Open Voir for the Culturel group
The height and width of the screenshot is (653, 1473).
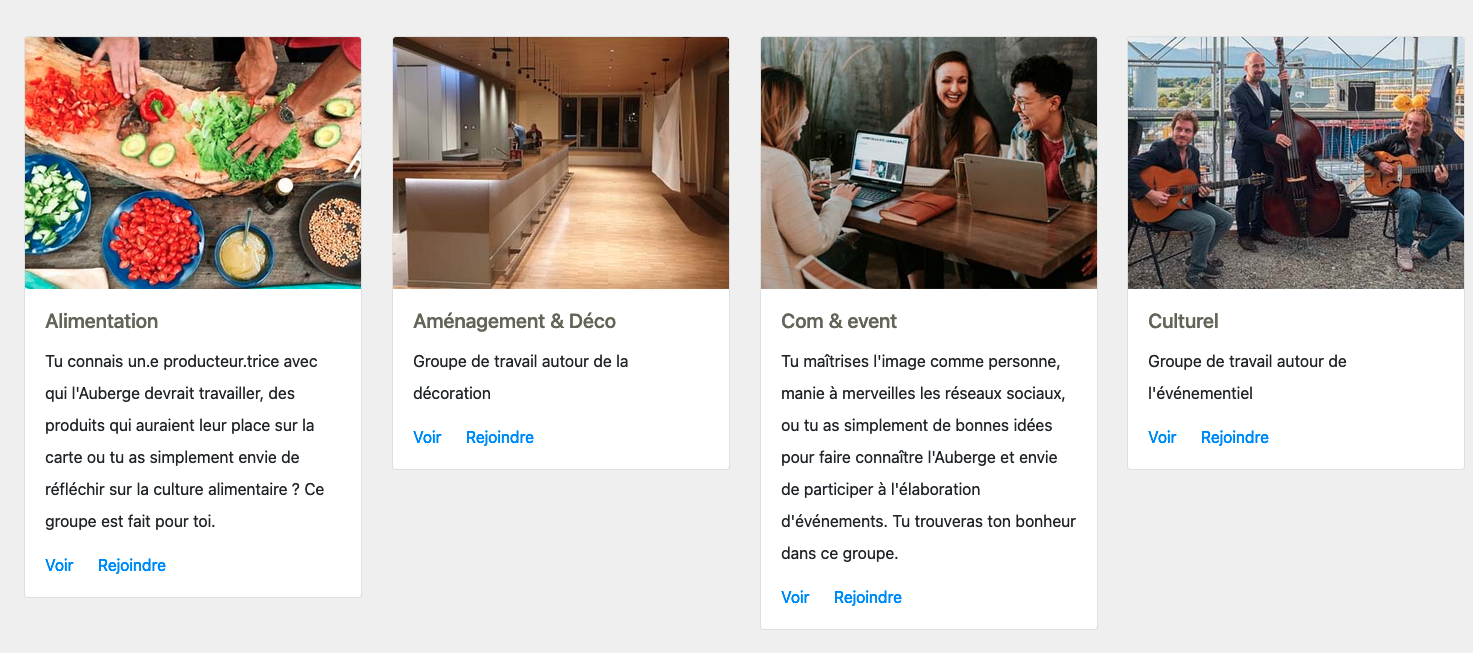tap(1162, 437)
